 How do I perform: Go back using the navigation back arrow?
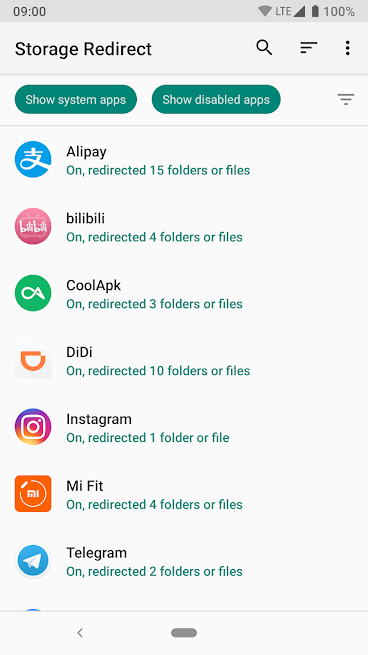click(80, 633)
